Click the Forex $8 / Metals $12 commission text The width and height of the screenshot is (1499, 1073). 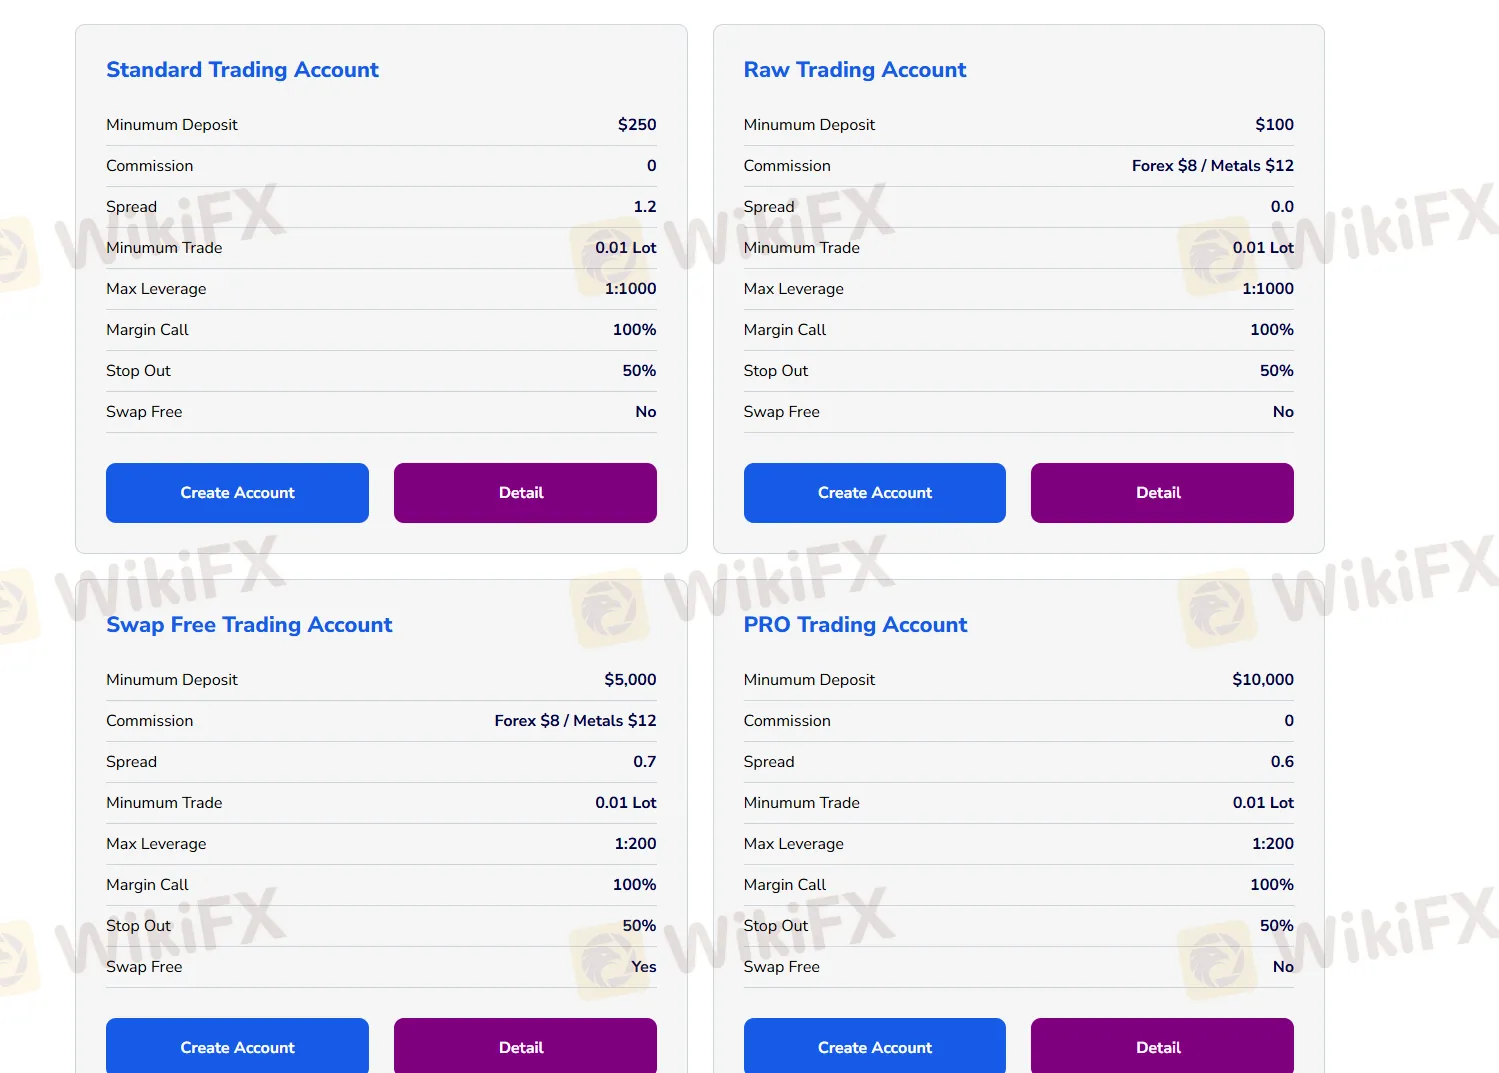[1212, 165]
